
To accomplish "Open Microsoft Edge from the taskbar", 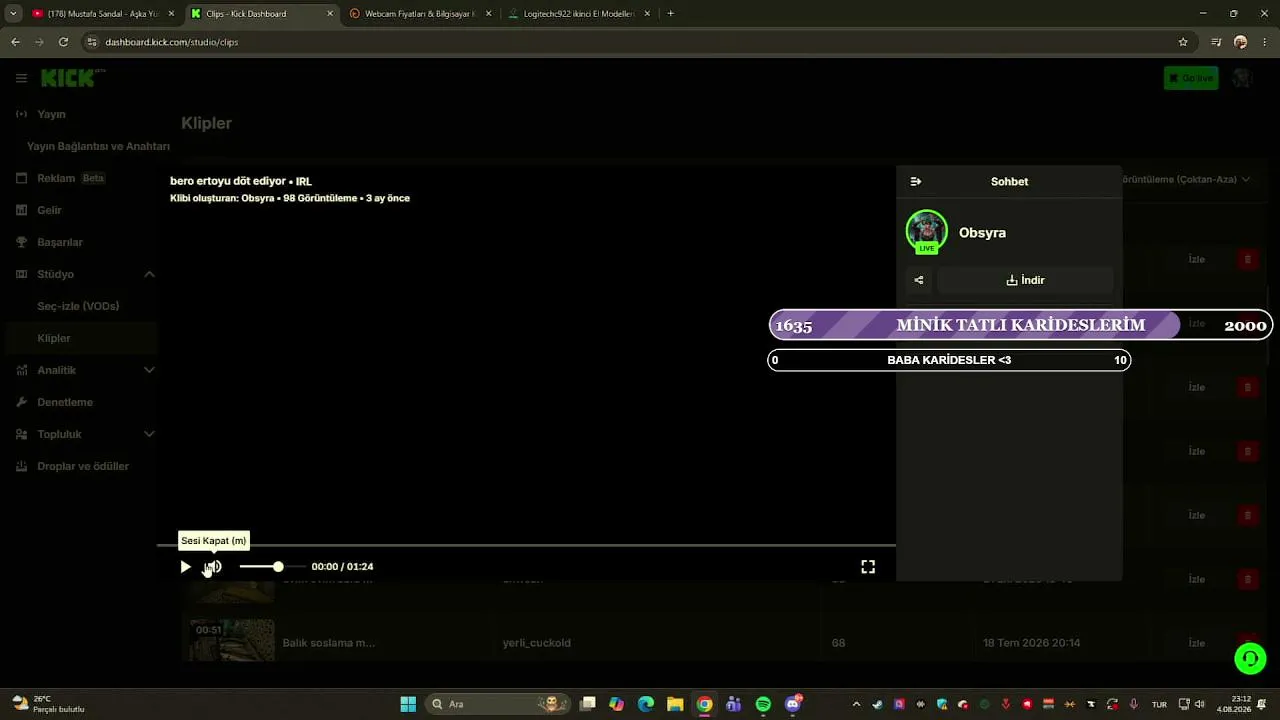I will coord(646,704).
